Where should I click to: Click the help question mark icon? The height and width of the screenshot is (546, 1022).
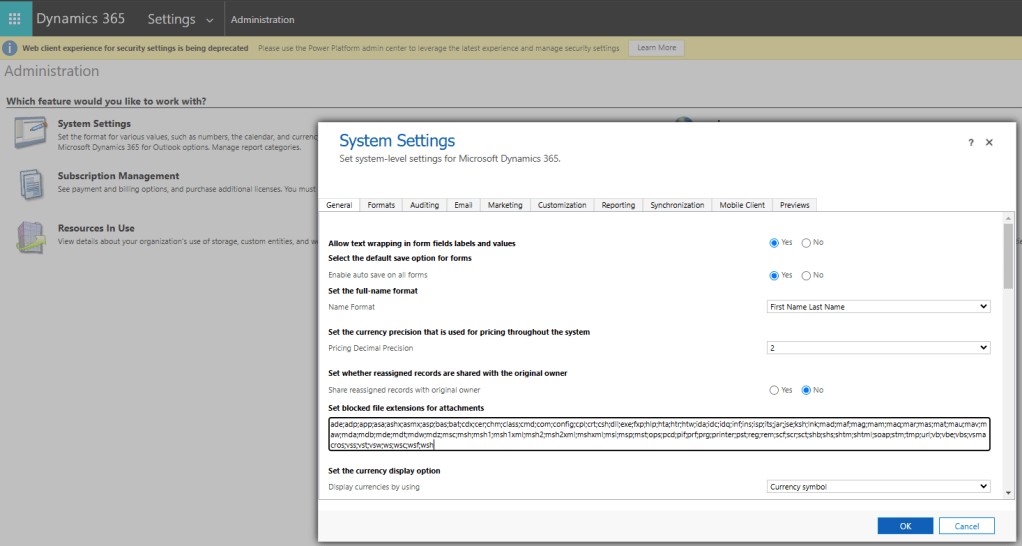coord(970,143)
